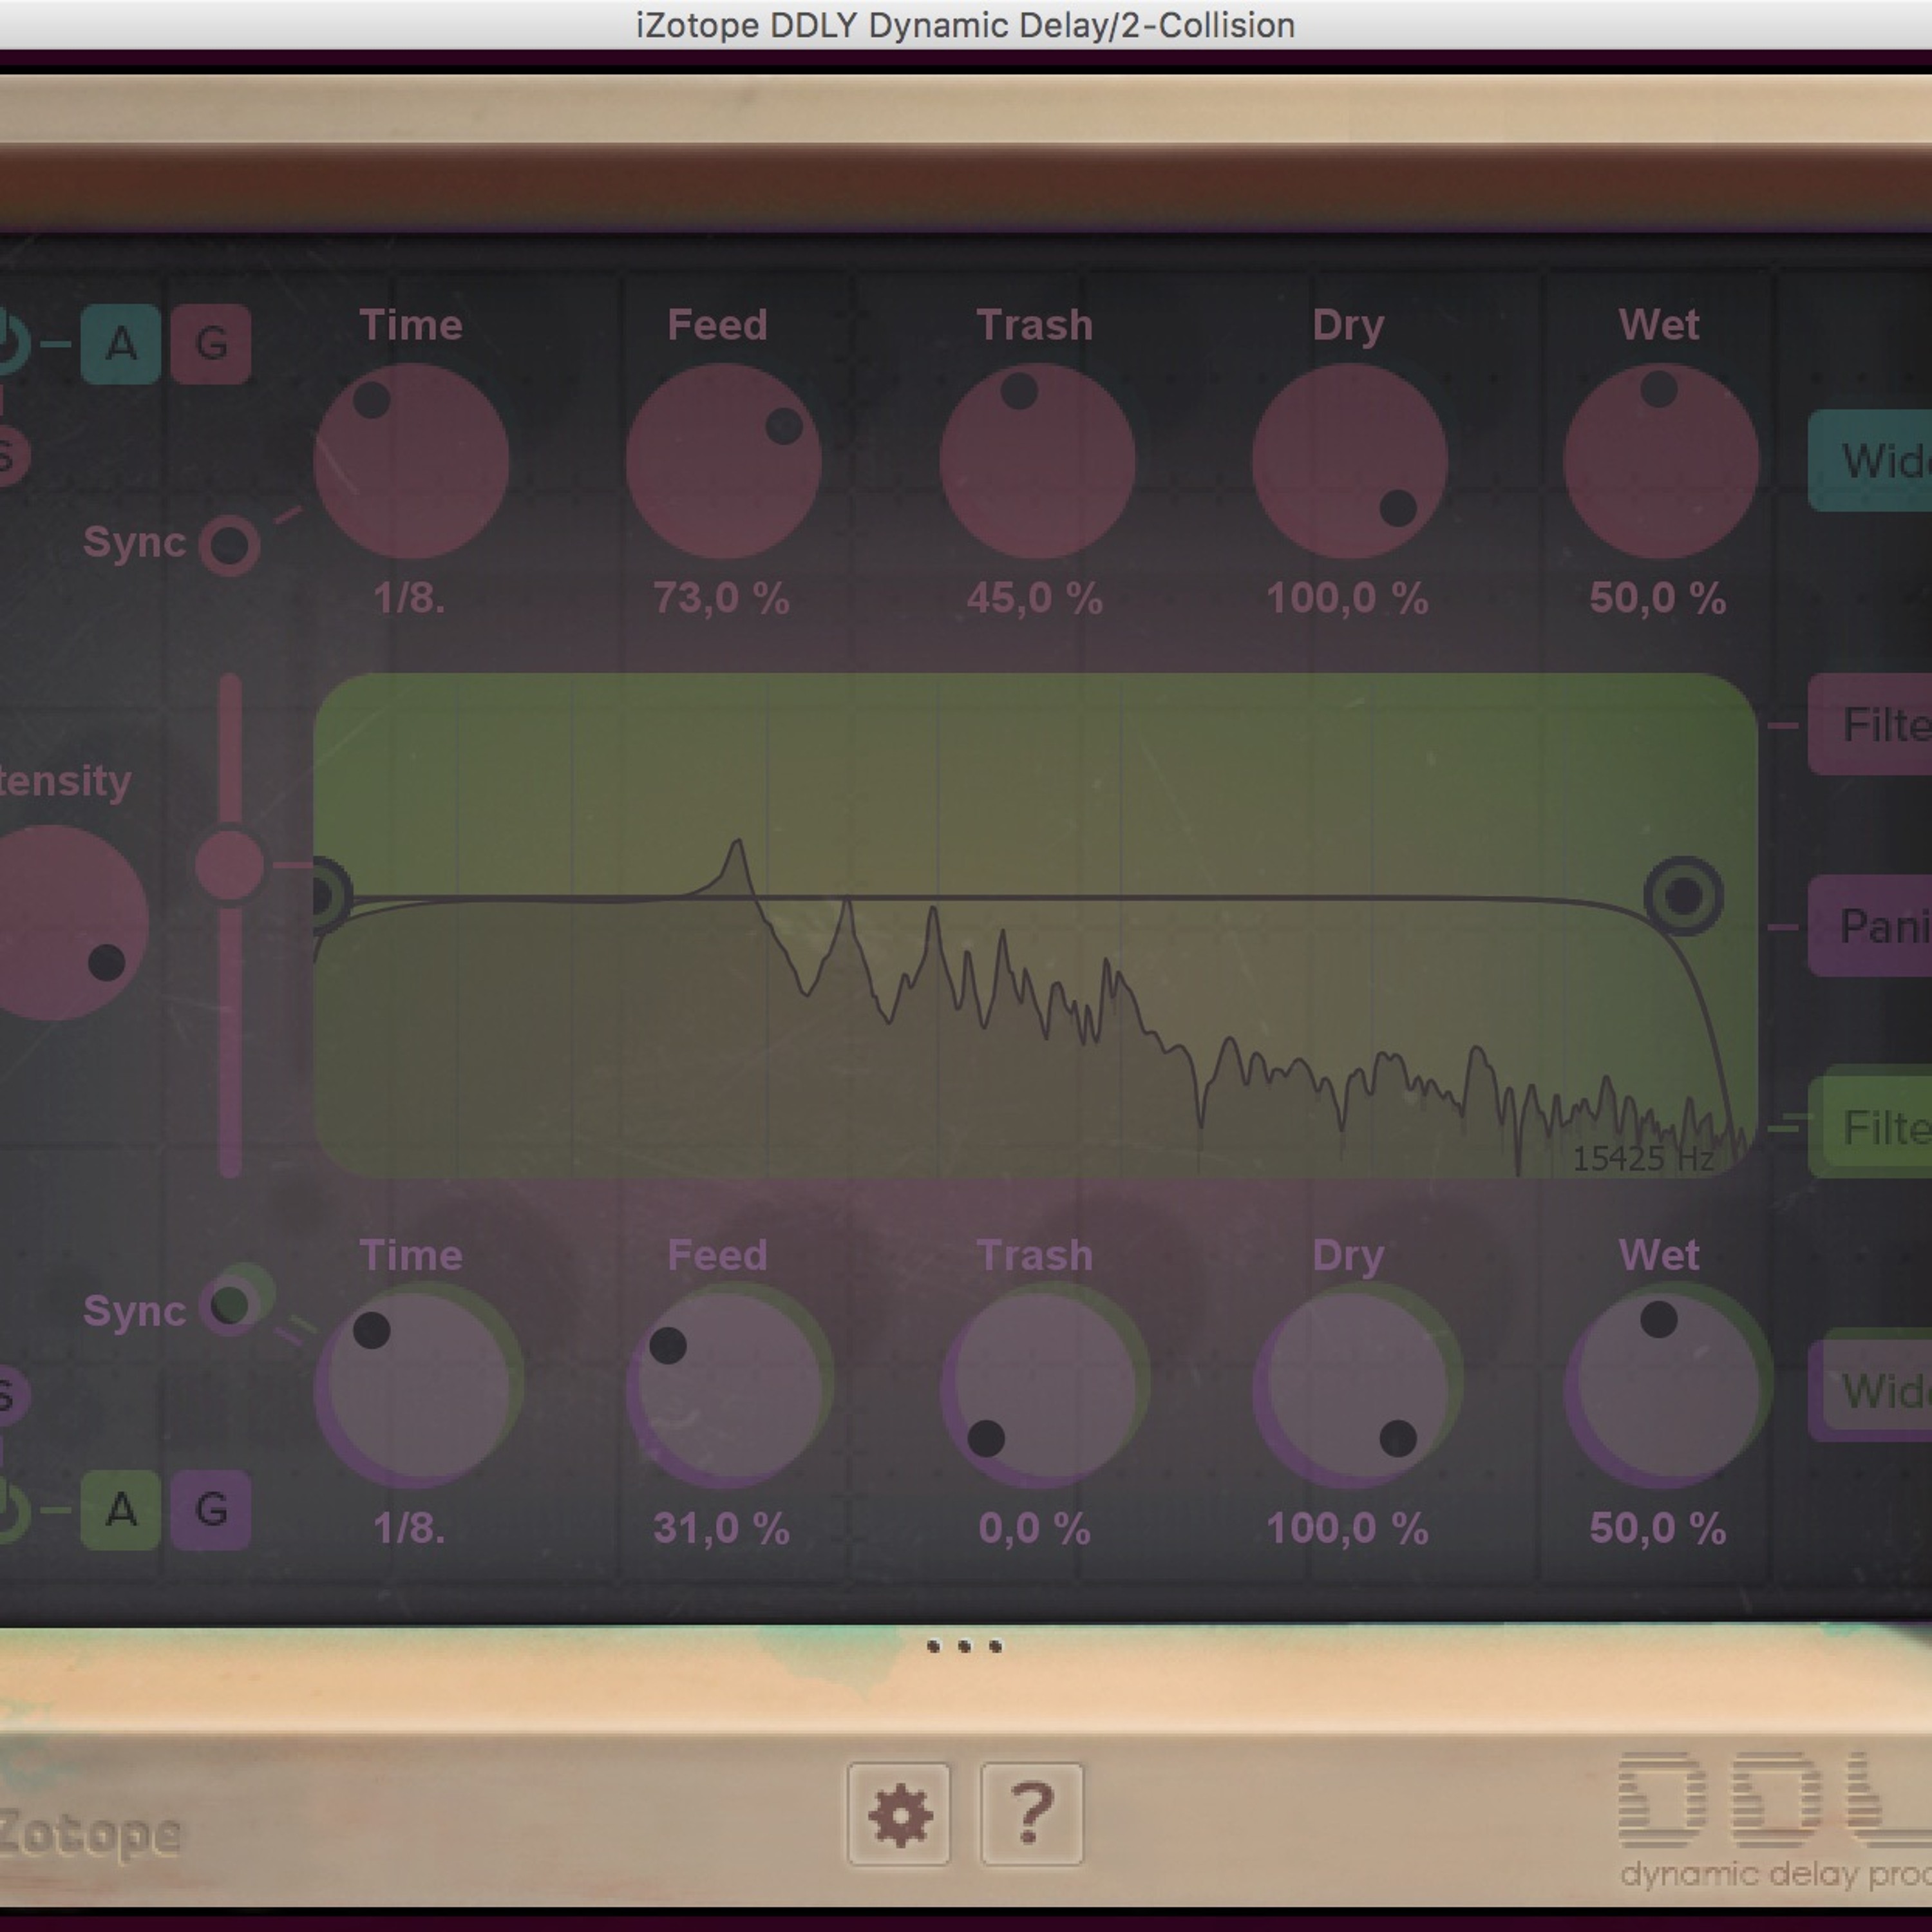Select the upper delay's A mode button
Viewport: 1932px width, 1932px height.
[x=121, y=344]
